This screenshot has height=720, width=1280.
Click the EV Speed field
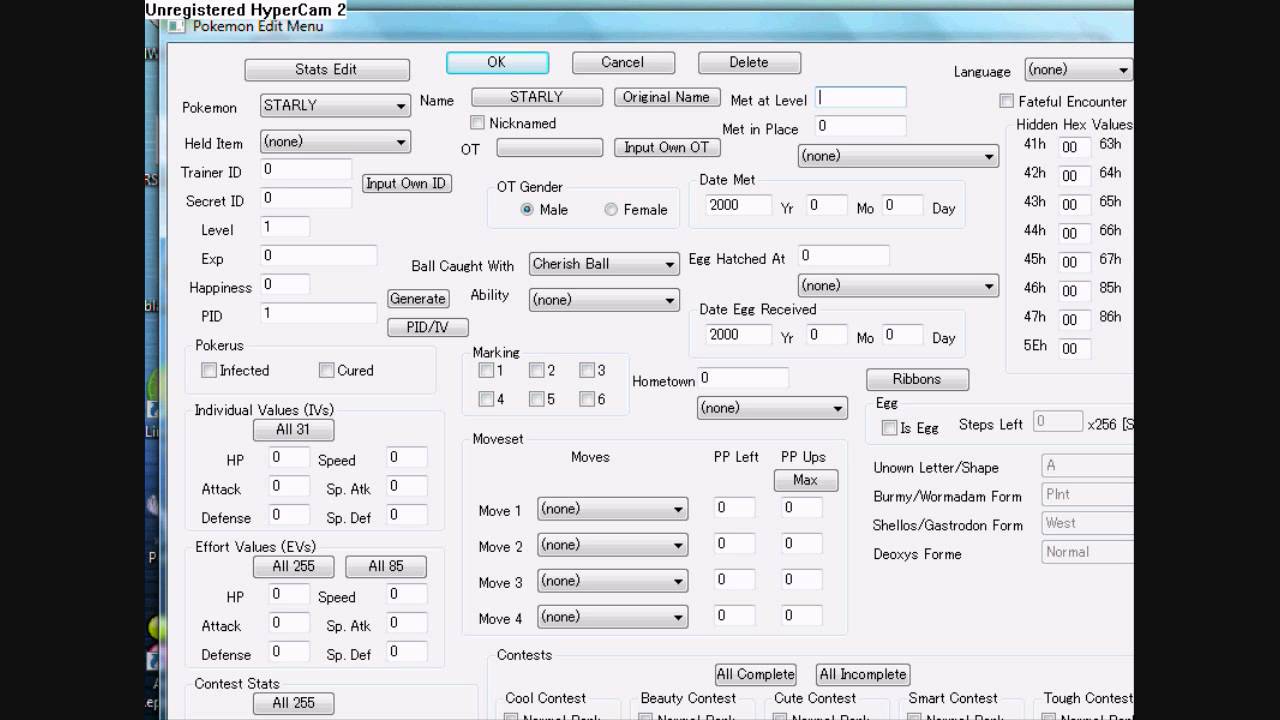[407, 594]
